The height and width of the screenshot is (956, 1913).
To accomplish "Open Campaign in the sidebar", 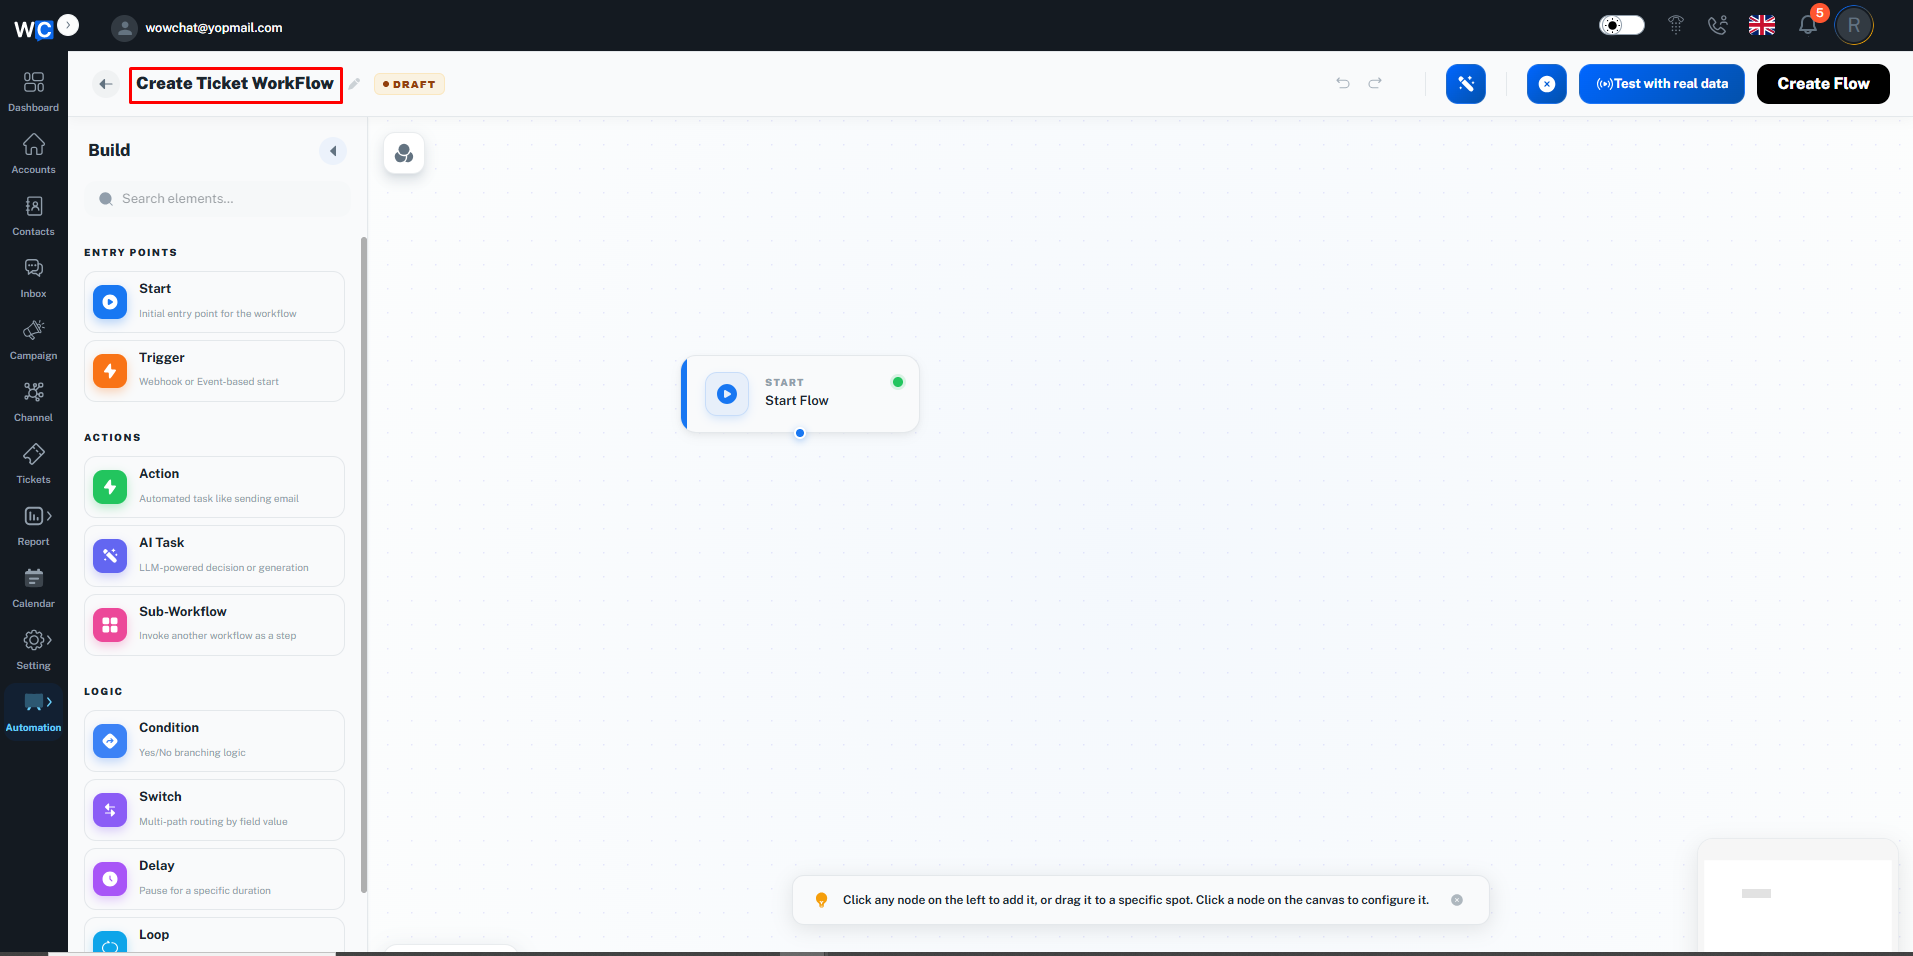I will tap(33, 339).
